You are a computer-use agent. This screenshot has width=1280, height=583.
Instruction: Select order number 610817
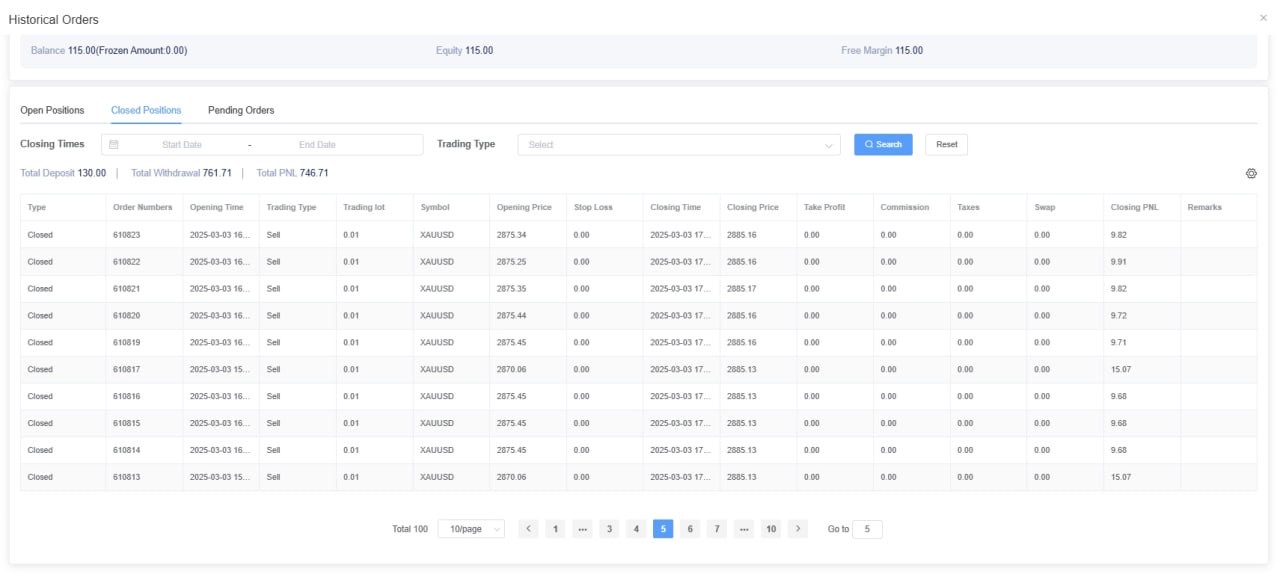click(126, 370)
